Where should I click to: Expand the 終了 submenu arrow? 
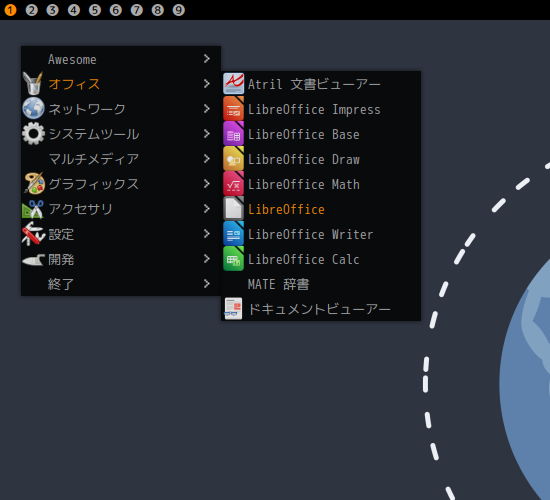click(x=207, y=284)
